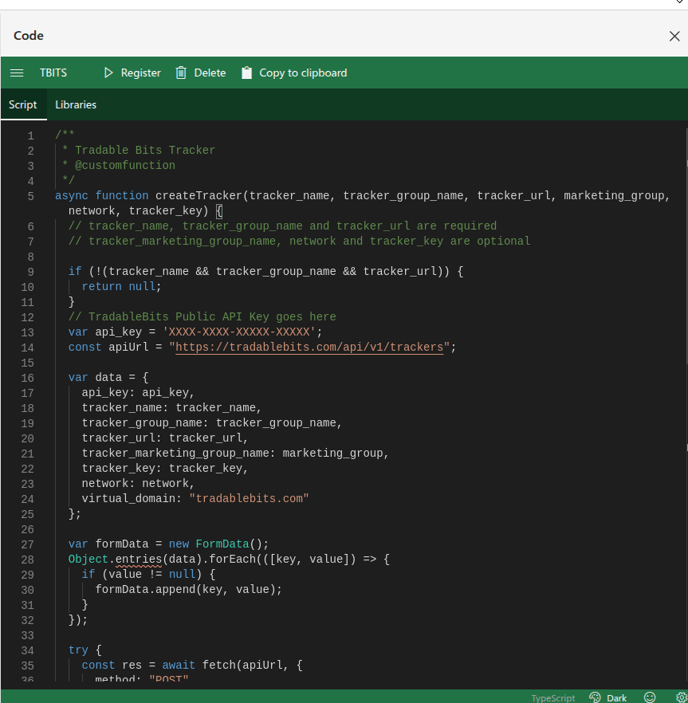This screenshot has width=688, height=703.
Task: Click the Delete trash icon
Action: coord(181,73)
